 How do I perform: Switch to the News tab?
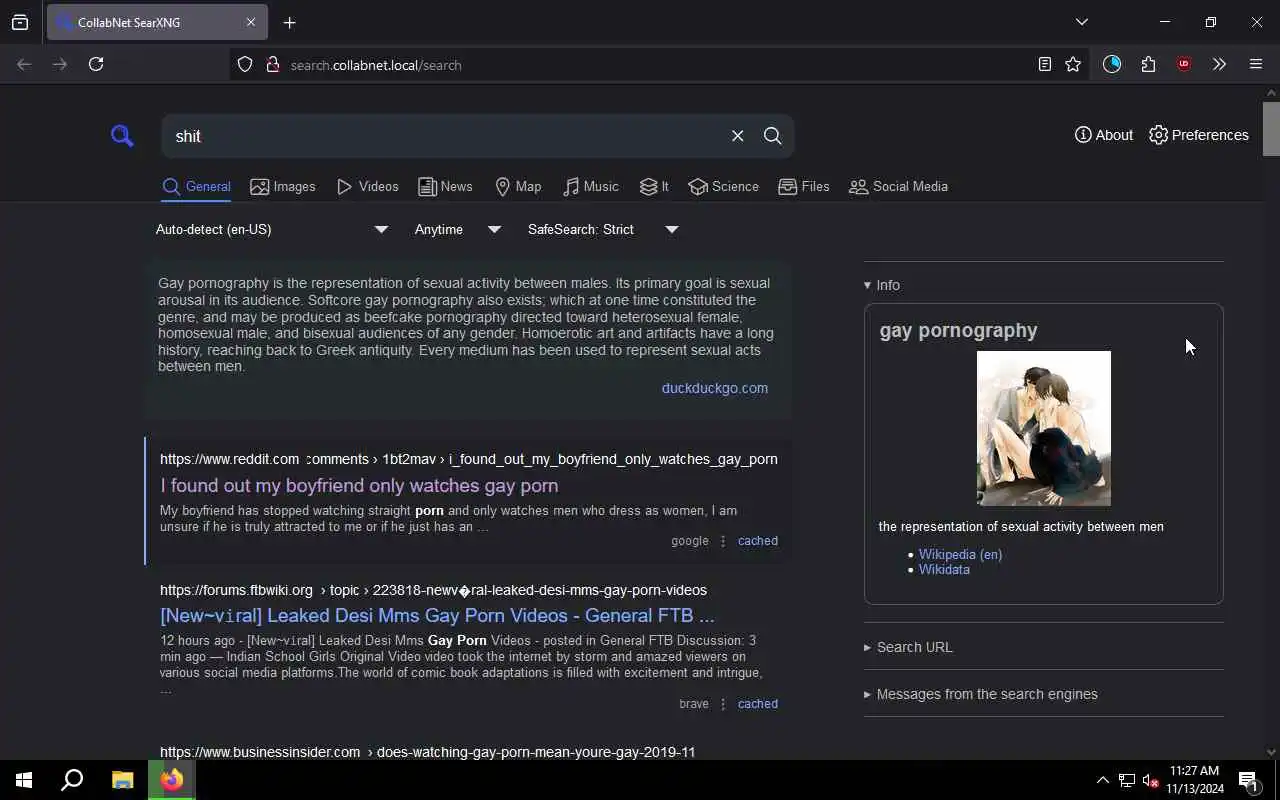pos(445,186)
